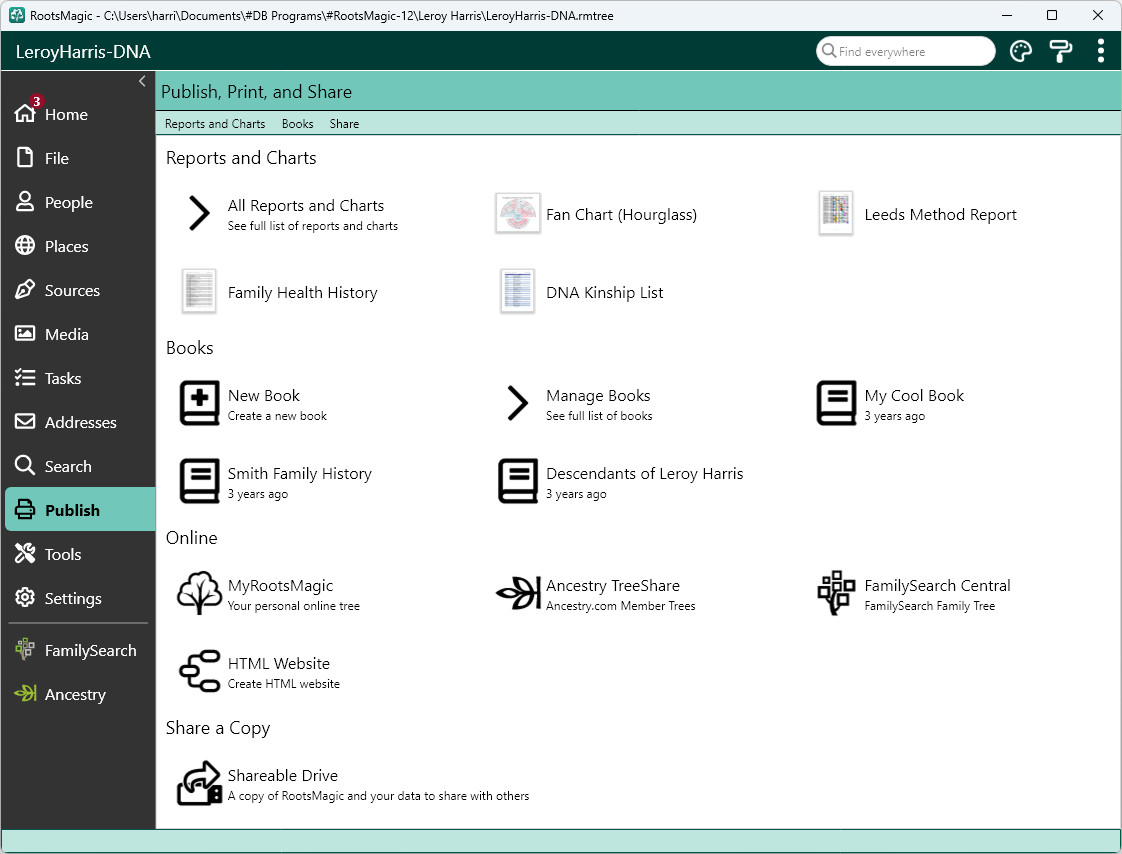
Task: Open MyRootsMagic online tree
Action: point(268,594)
